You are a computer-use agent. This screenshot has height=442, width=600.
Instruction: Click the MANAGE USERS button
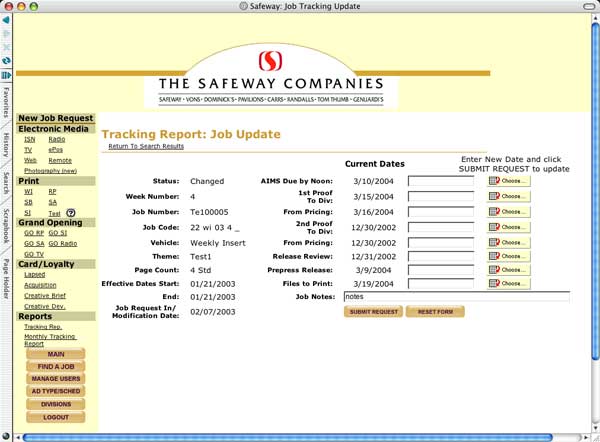pyautogui.click(x=56, y=378)
